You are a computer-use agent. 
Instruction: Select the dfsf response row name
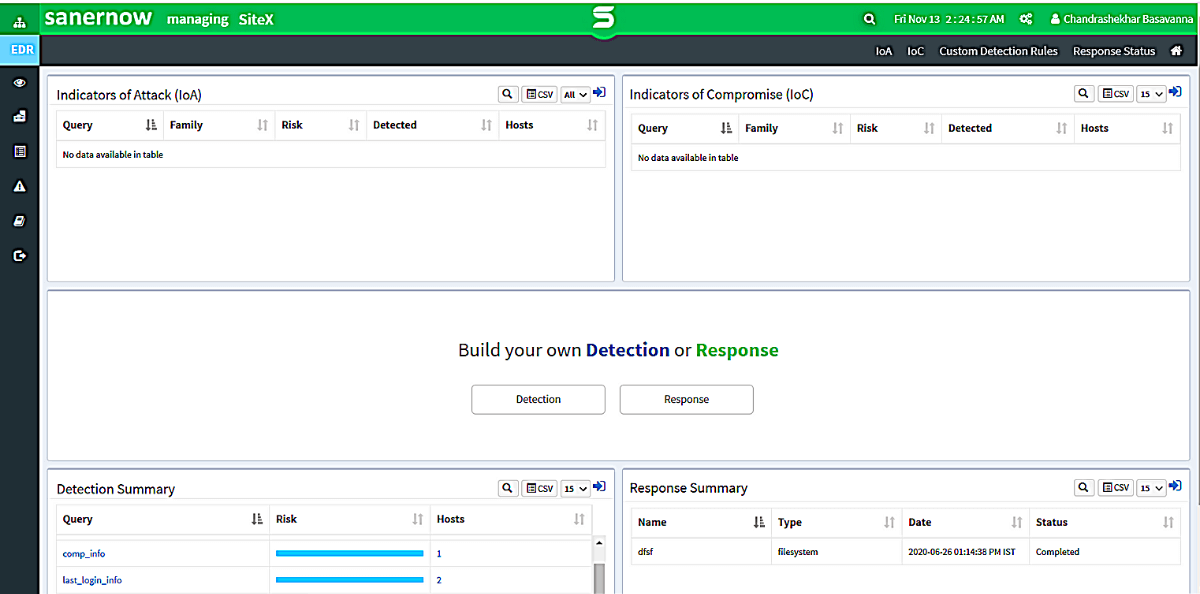tap(645, 552)
